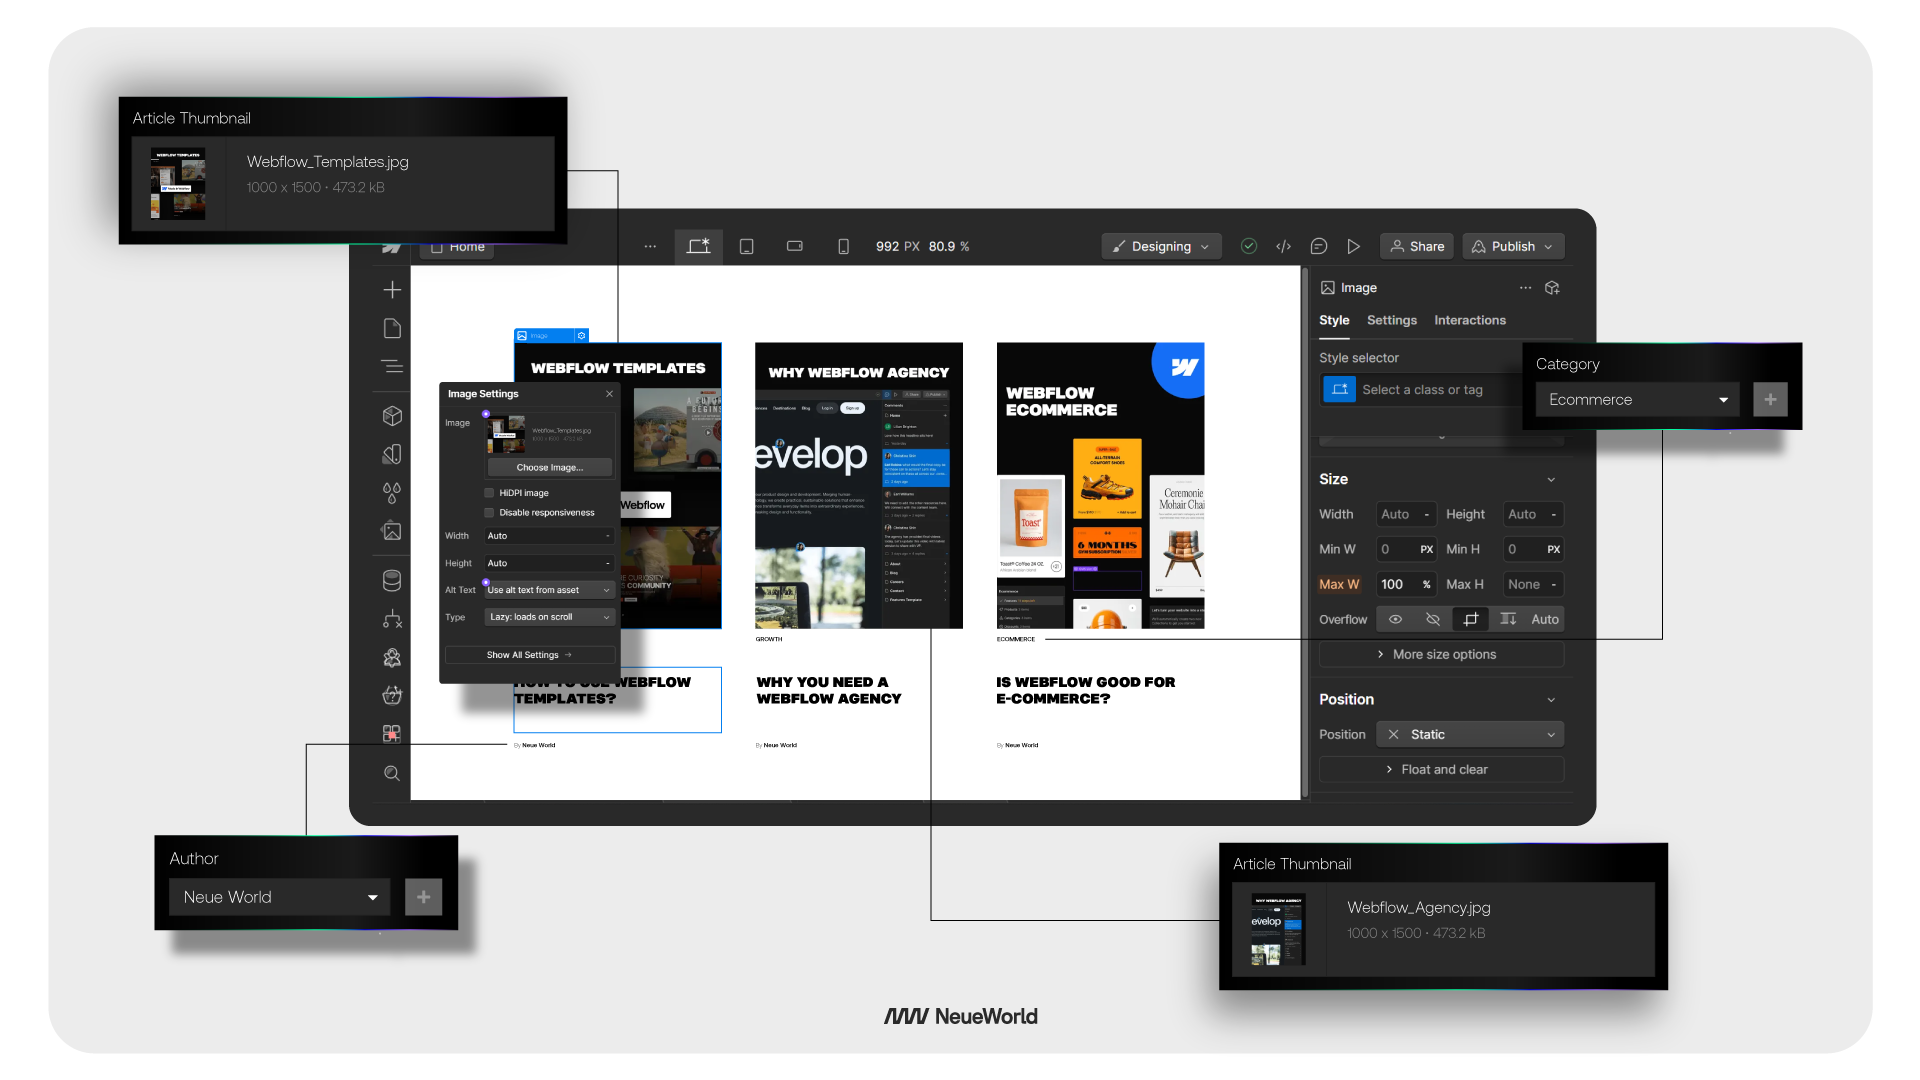The height and width of the screenshot is (1080, 1920).
Task: Open the Category Ecommerce dropdown
Action: pos(1638,400)
